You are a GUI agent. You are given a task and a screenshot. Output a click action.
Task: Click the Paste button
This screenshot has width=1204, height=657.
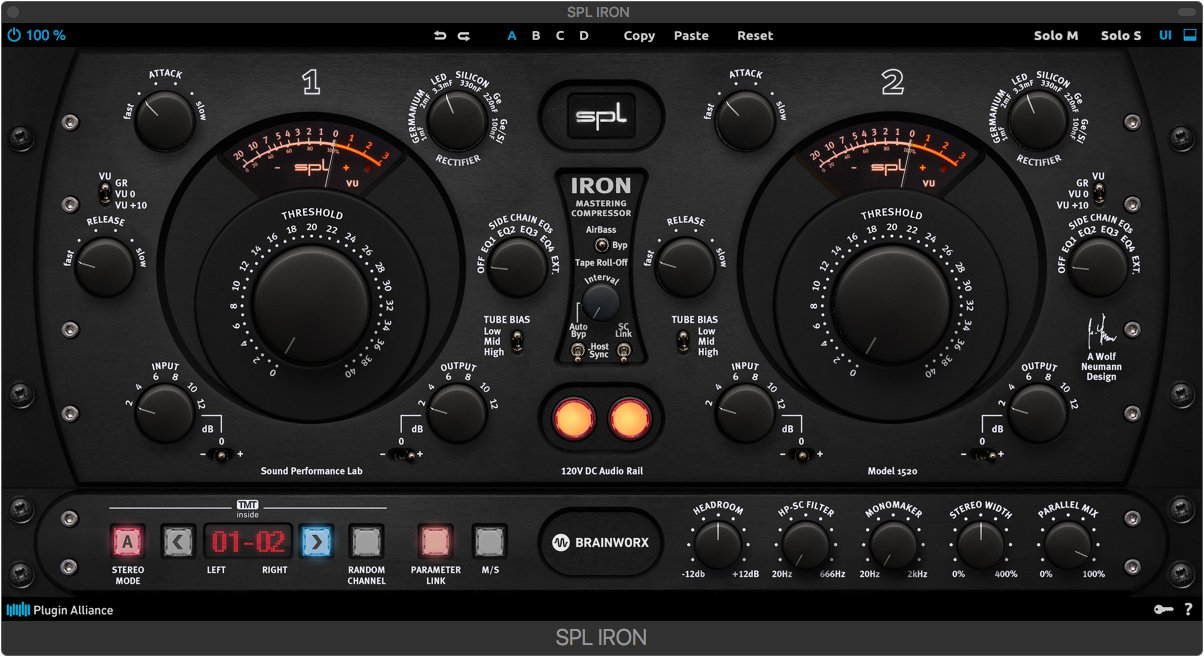pyautogui.click(x=691, y=36)
